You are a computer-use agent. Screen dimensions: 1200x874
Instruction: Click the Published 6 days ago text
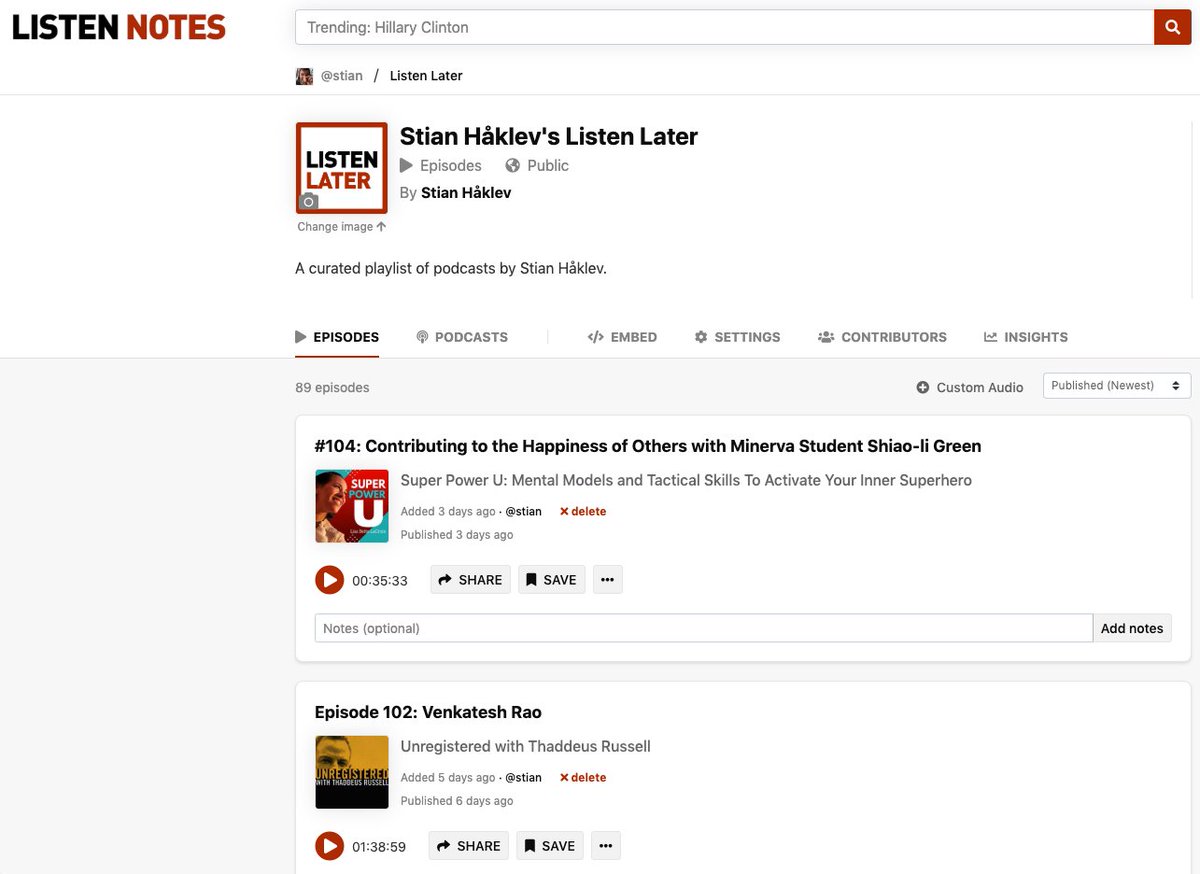457,801
